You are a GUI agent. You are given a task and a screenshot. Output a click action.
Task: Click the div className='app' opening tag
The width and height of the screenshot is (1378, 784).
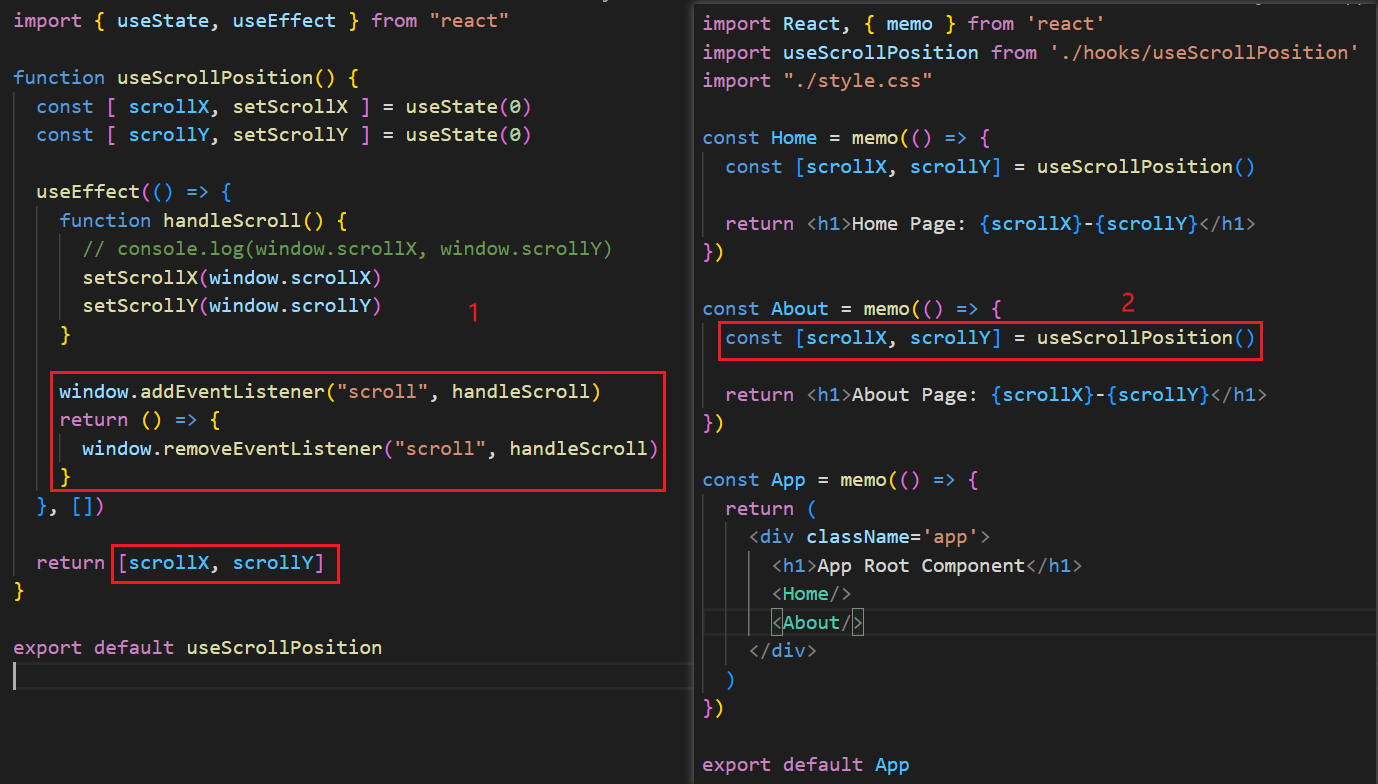click(x=869, y=537)
